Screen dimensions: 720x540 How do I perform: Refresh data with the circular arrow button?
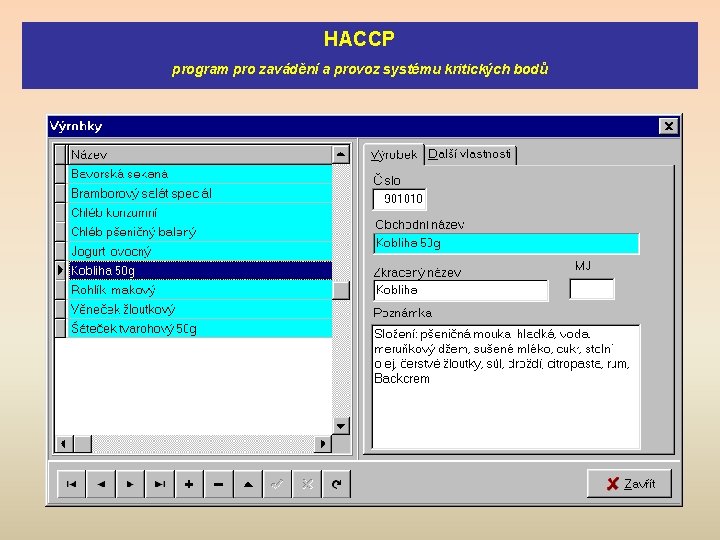click(336, 484)
